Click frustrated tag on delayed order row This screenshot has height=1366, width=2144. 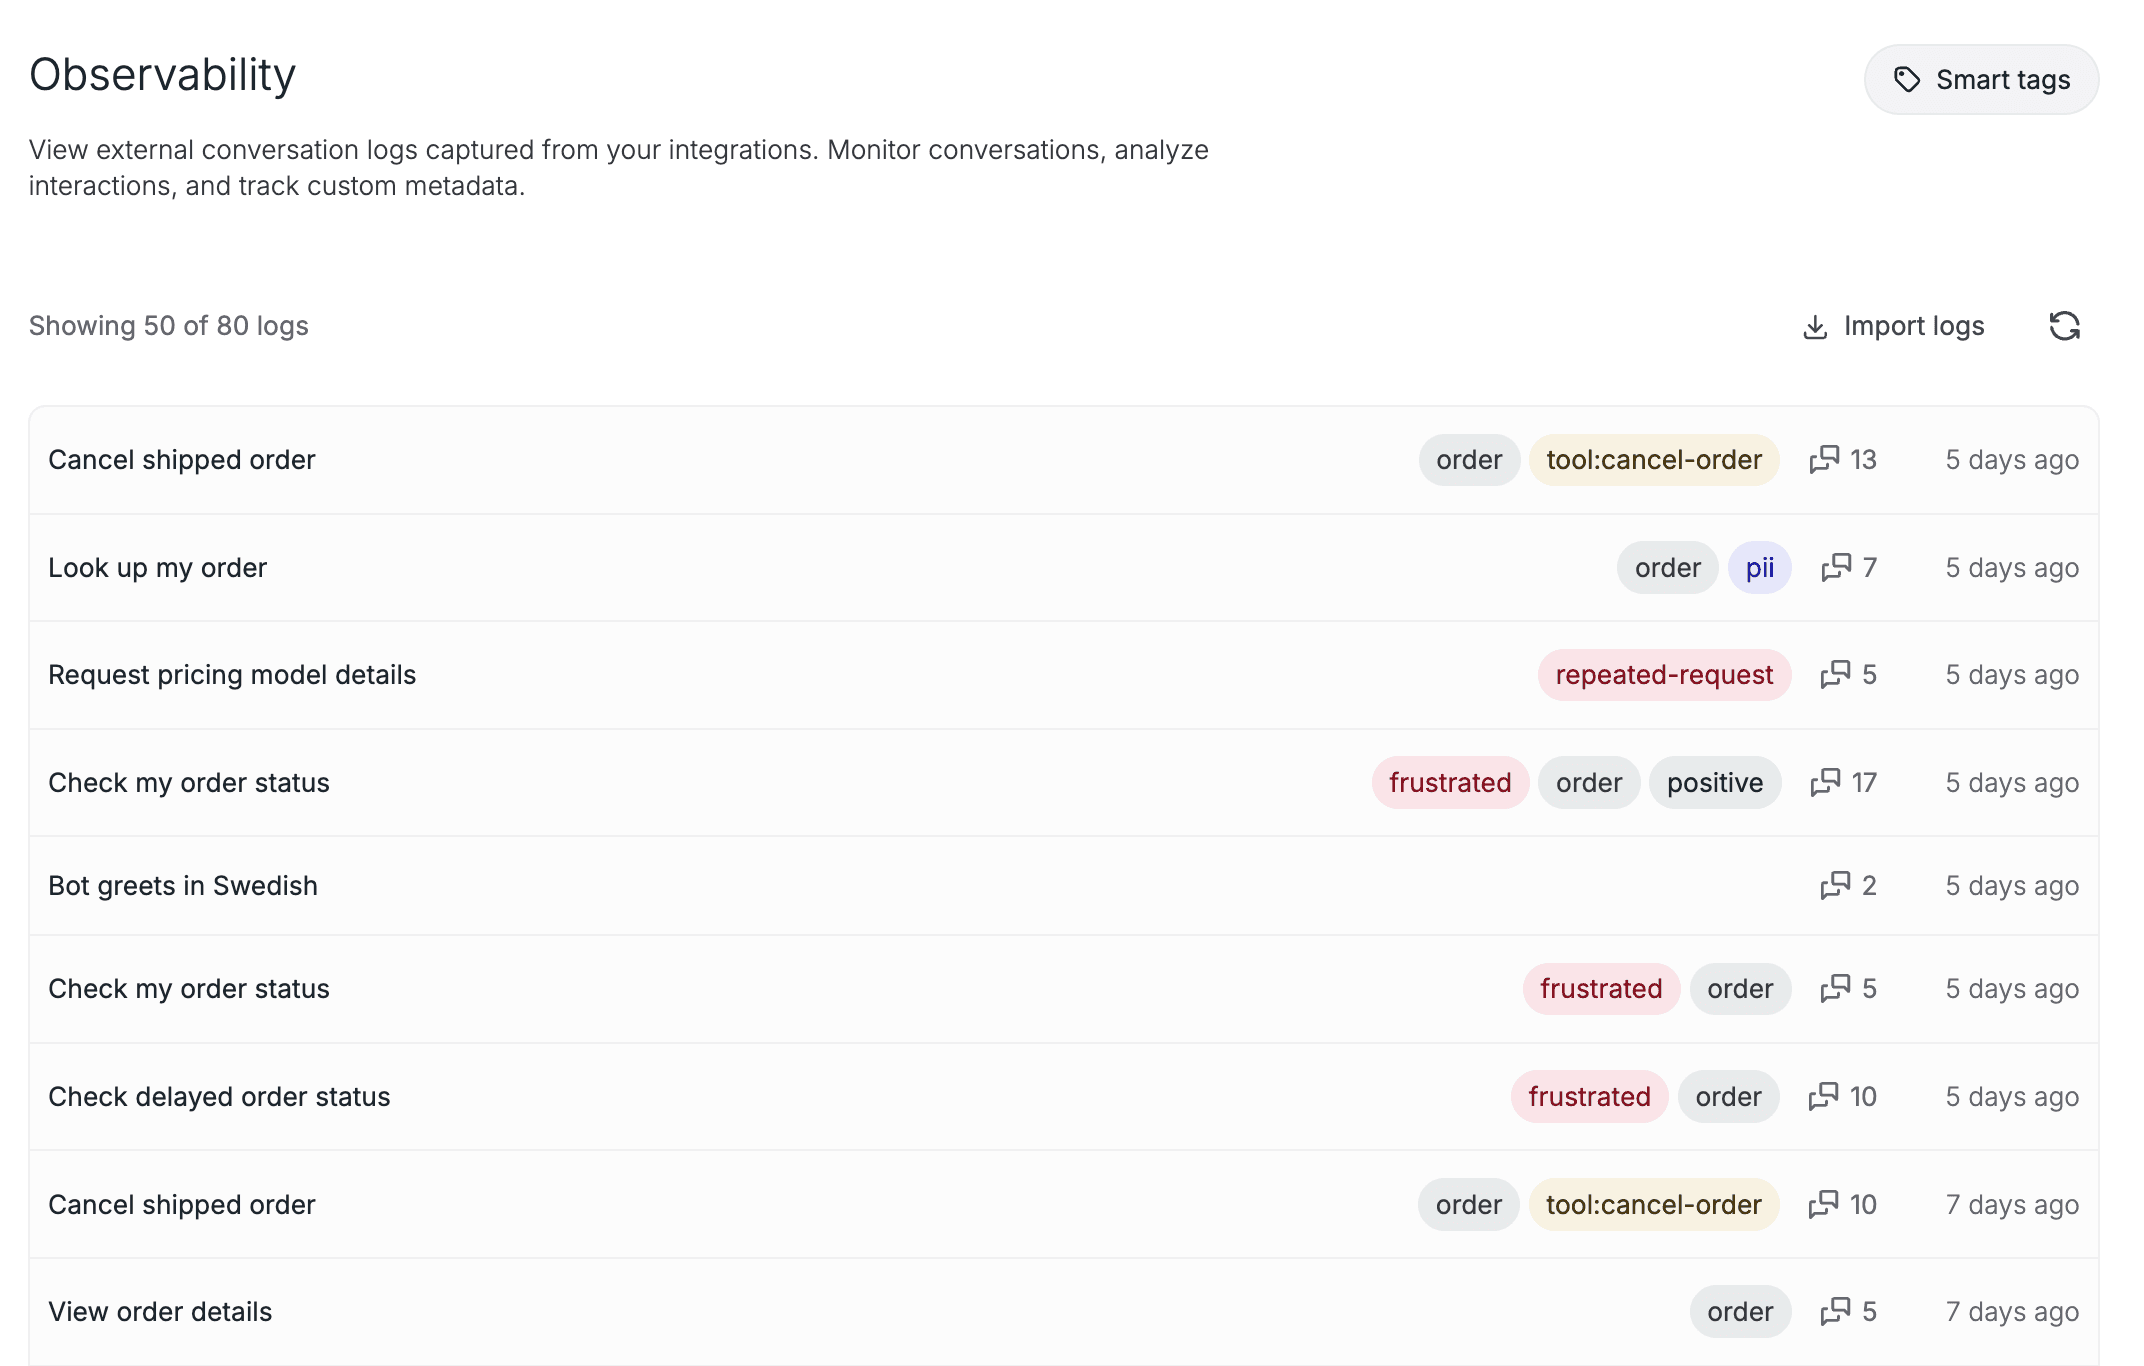point(1588,1097)
